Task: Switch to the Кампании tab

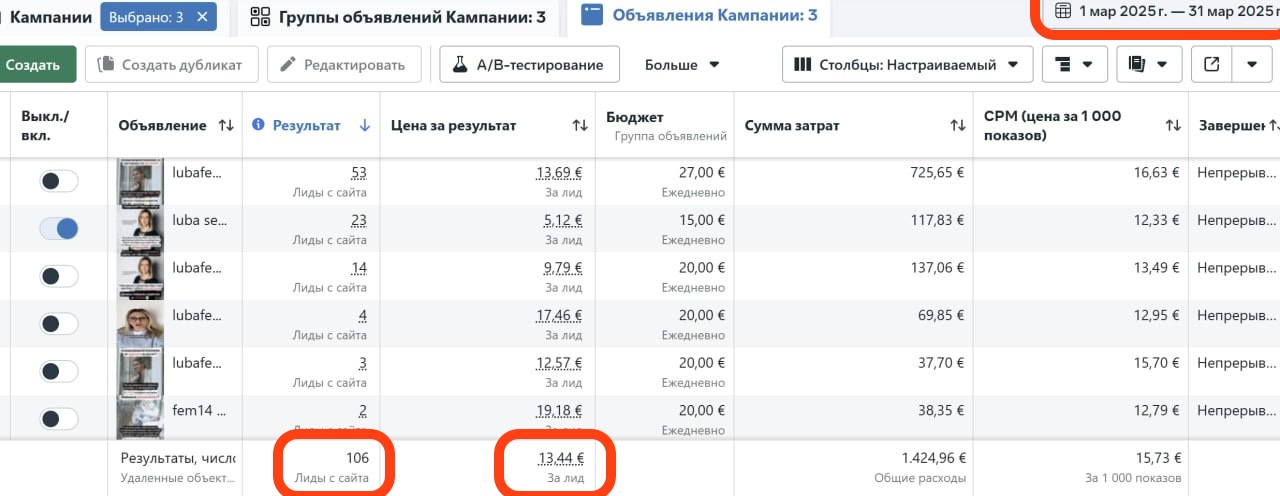Action: pos(50,16)
